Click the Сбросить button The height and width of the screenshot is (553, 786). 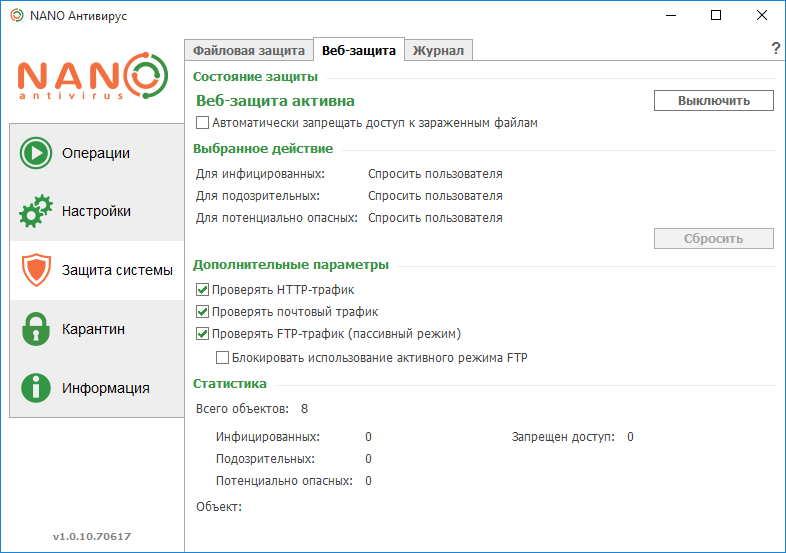[x=713, y=239]
